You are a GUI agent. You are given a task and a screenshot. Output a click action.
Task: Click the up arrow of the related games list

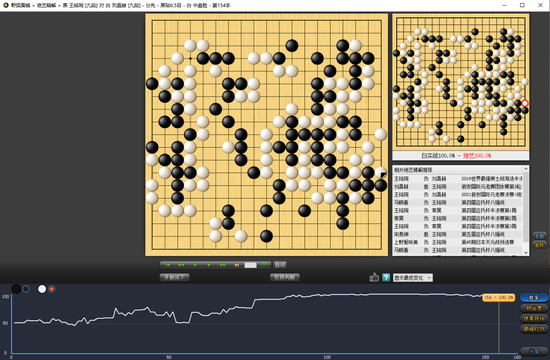tap(525, 169)
